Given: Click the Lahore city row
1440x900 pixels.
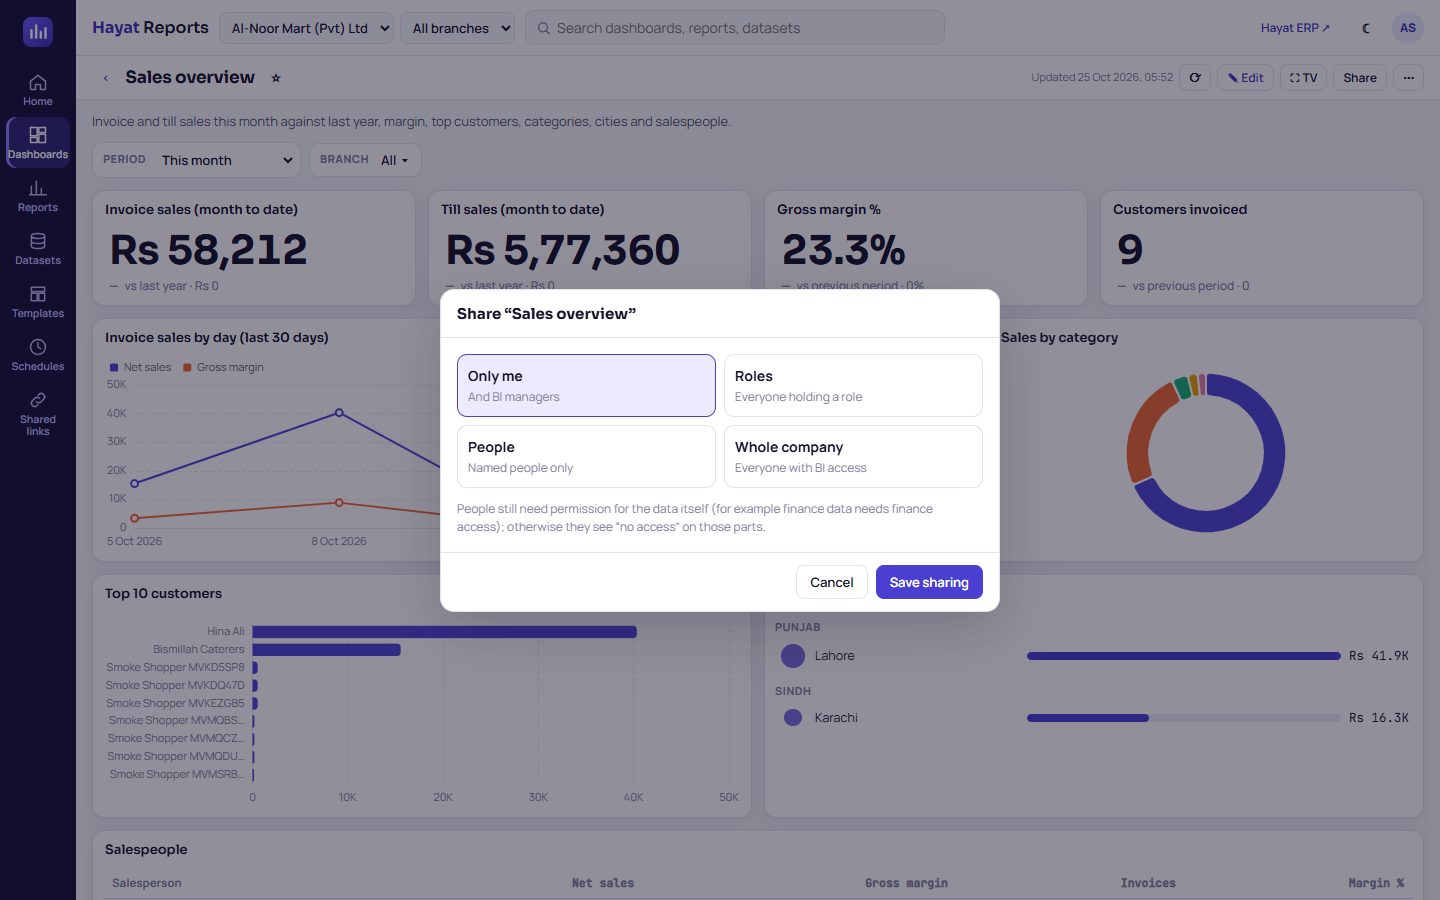Looking at the screenshot, I should (1094, 656).
